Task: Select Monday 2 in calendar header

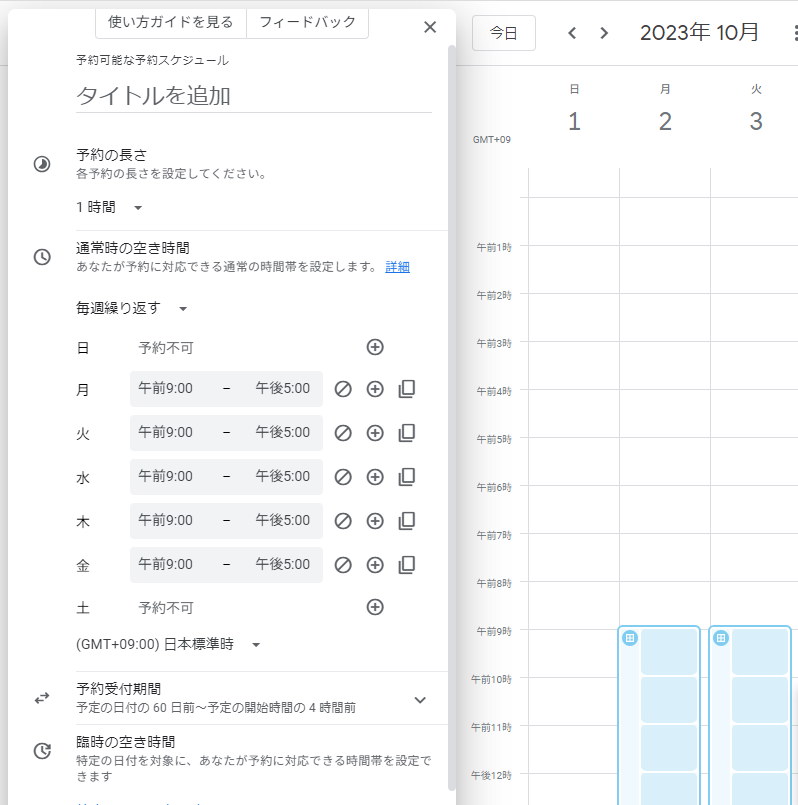Action: click(x=665, y=122)
